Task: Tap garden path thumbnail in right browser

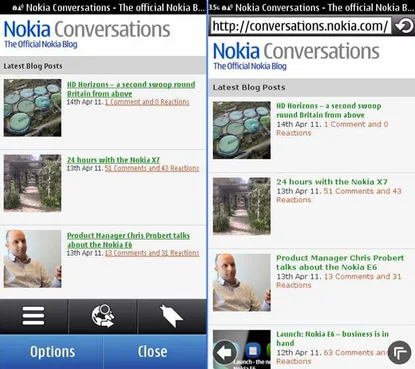Action: (242, 206)
